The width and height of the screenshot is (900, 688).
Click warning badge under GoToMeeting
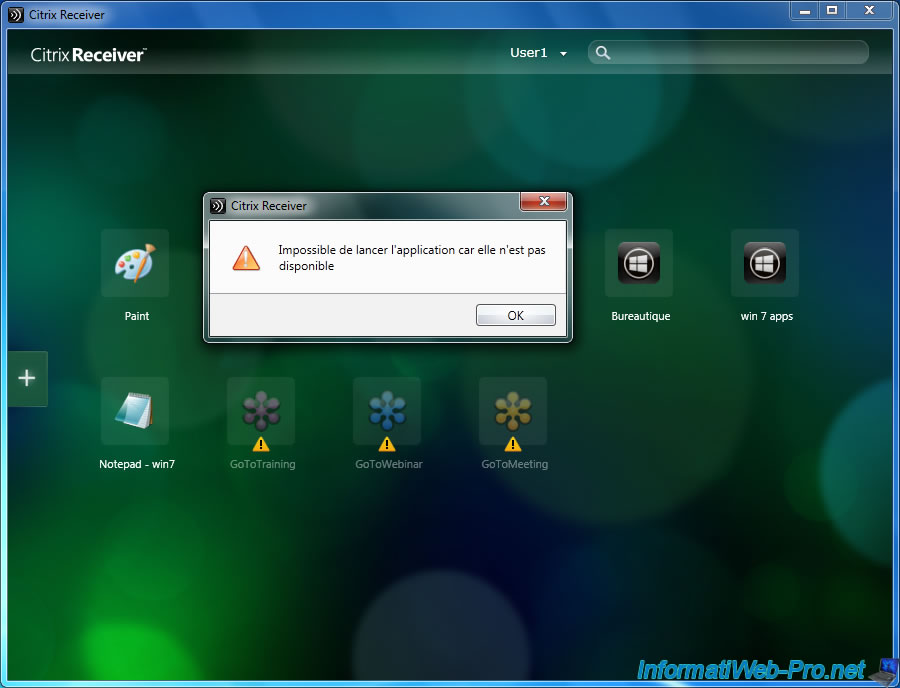(513, 444)
